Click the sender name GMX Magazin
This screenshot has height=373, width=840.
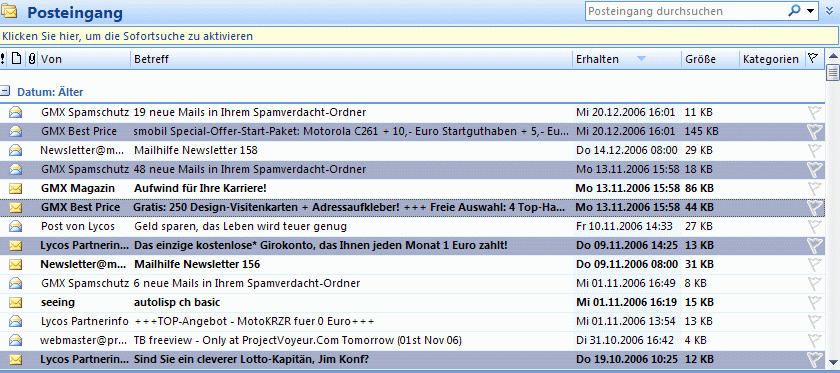78,188
